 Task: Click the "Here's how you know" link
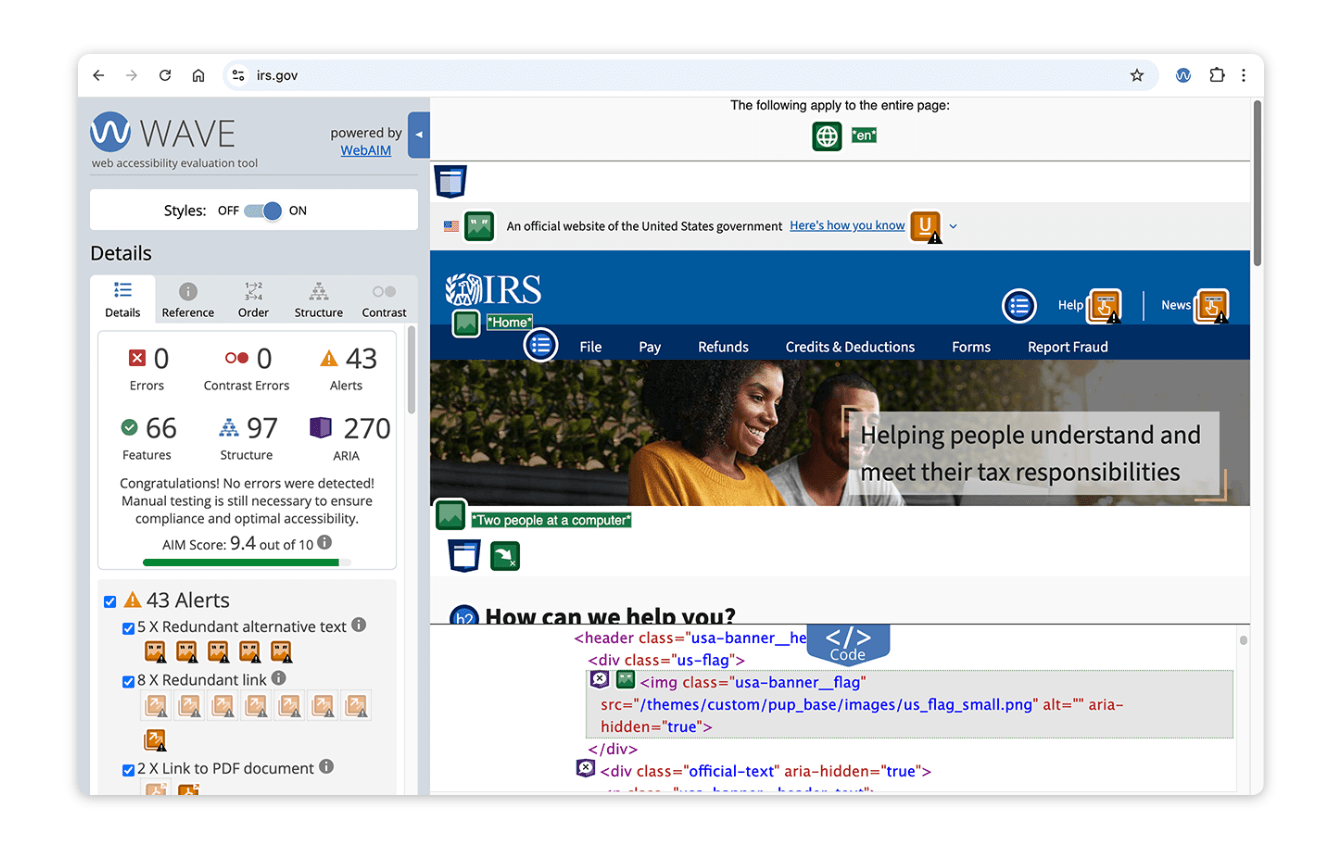tap(846, 225)
